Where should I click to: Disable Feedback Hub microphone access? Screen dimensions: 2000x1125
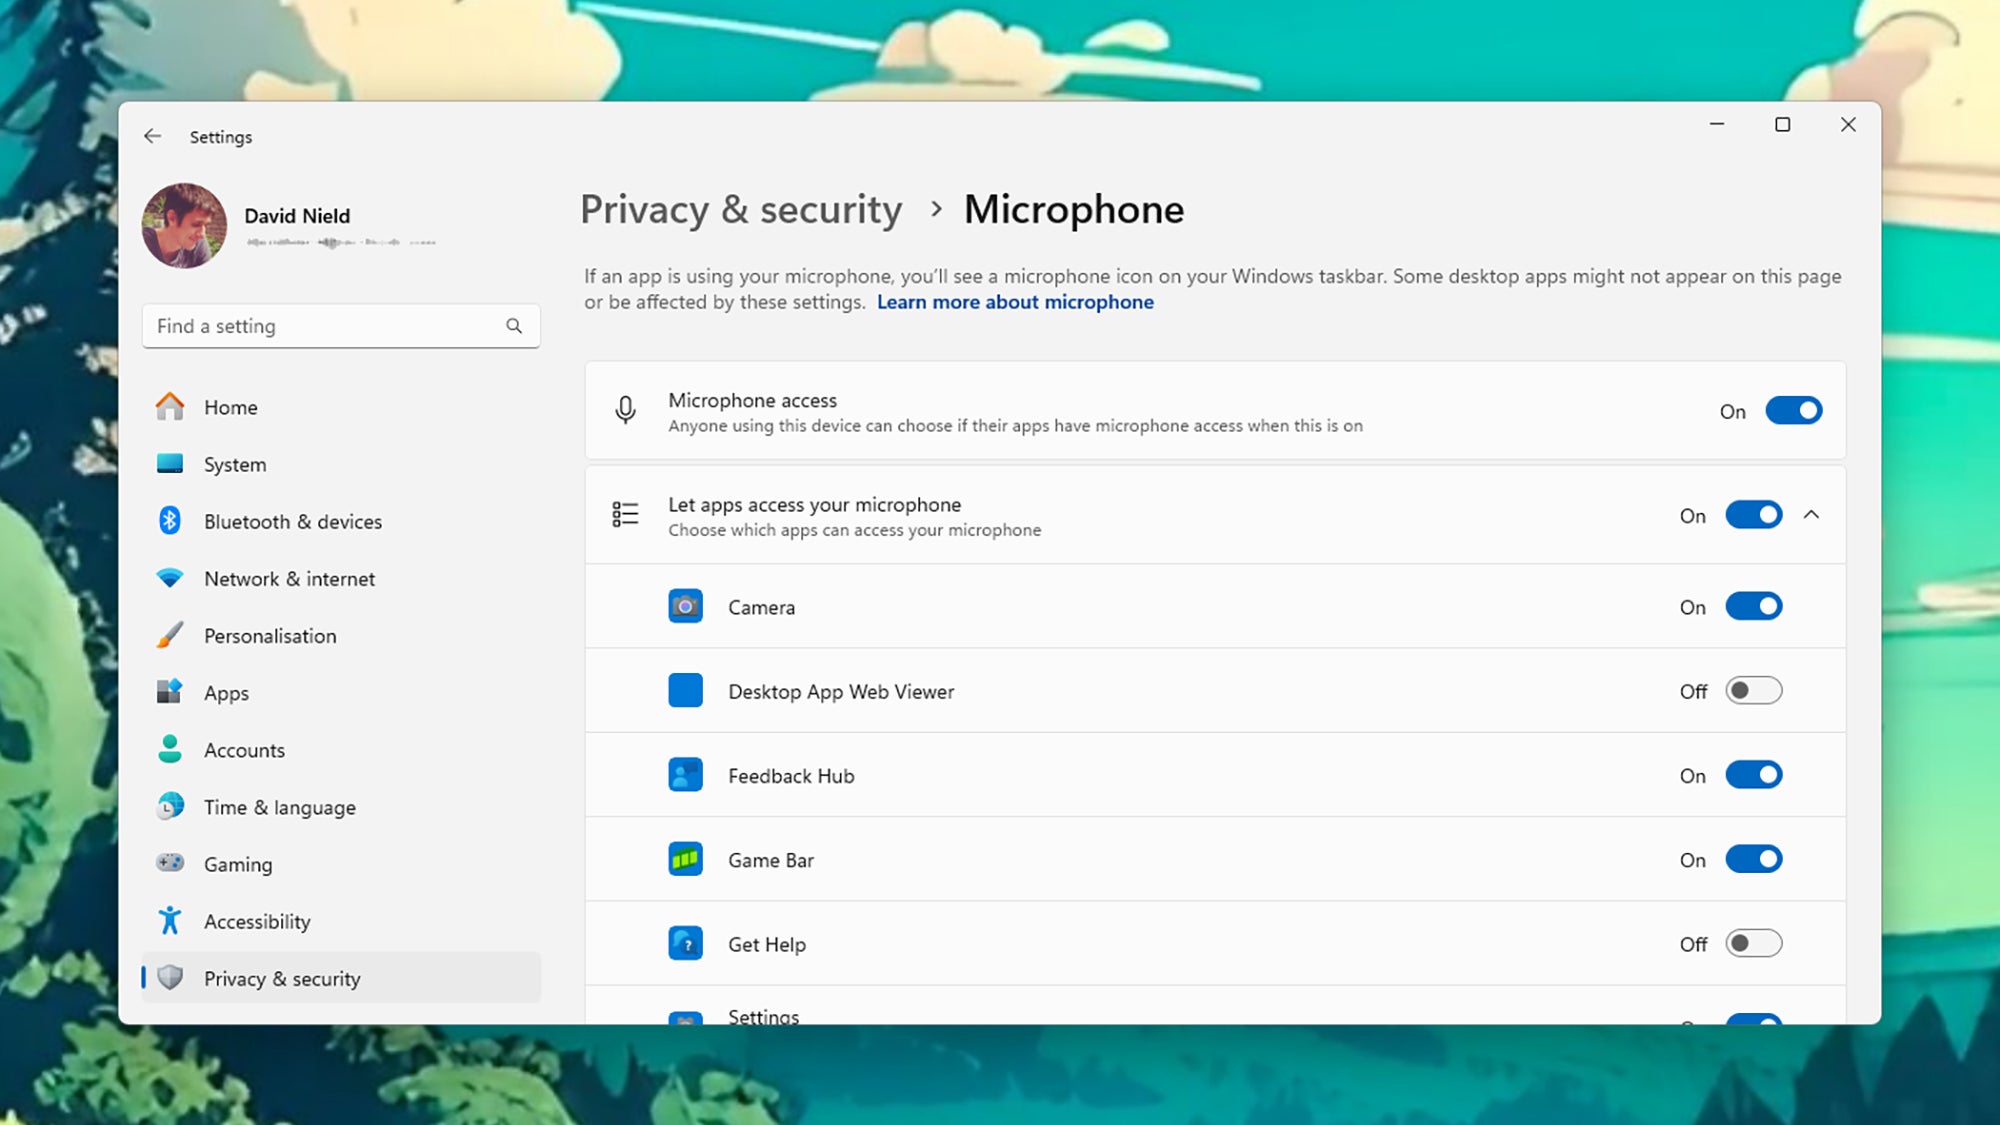click(x=1753, y=774)
